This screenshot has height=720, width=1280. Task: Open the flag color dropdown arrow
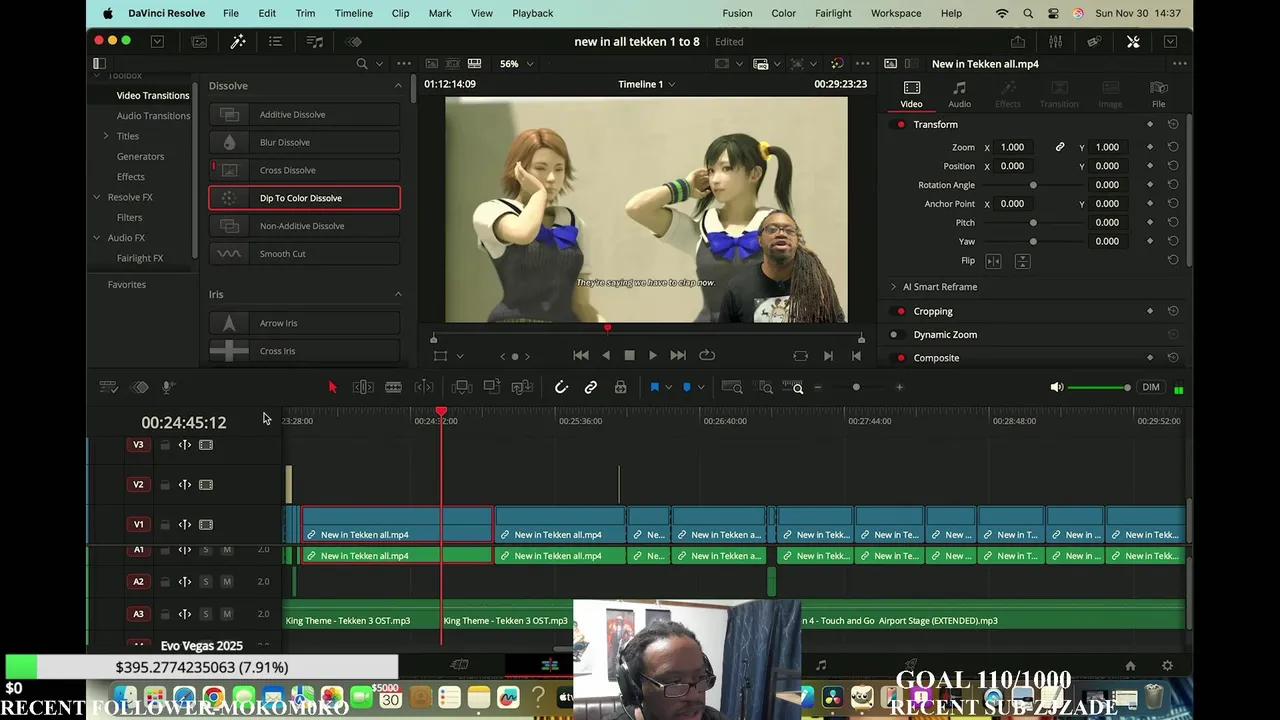[669, 387]
